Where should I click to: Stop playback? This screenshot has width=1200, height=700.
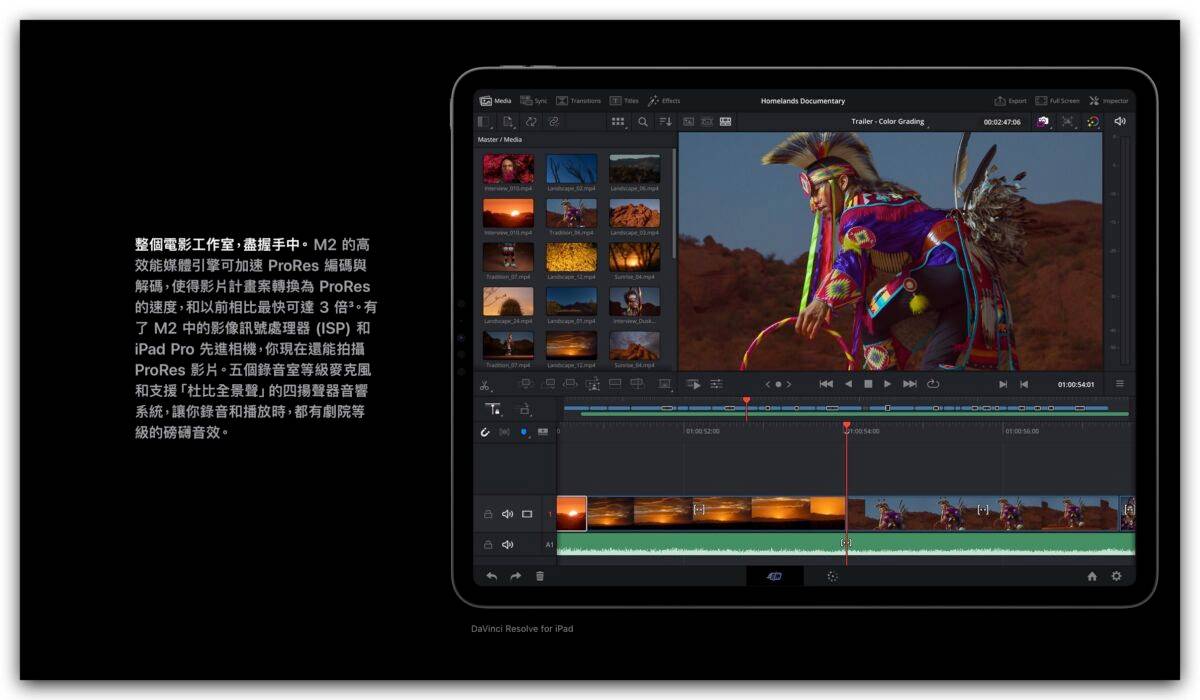click(x=868, y=384)
